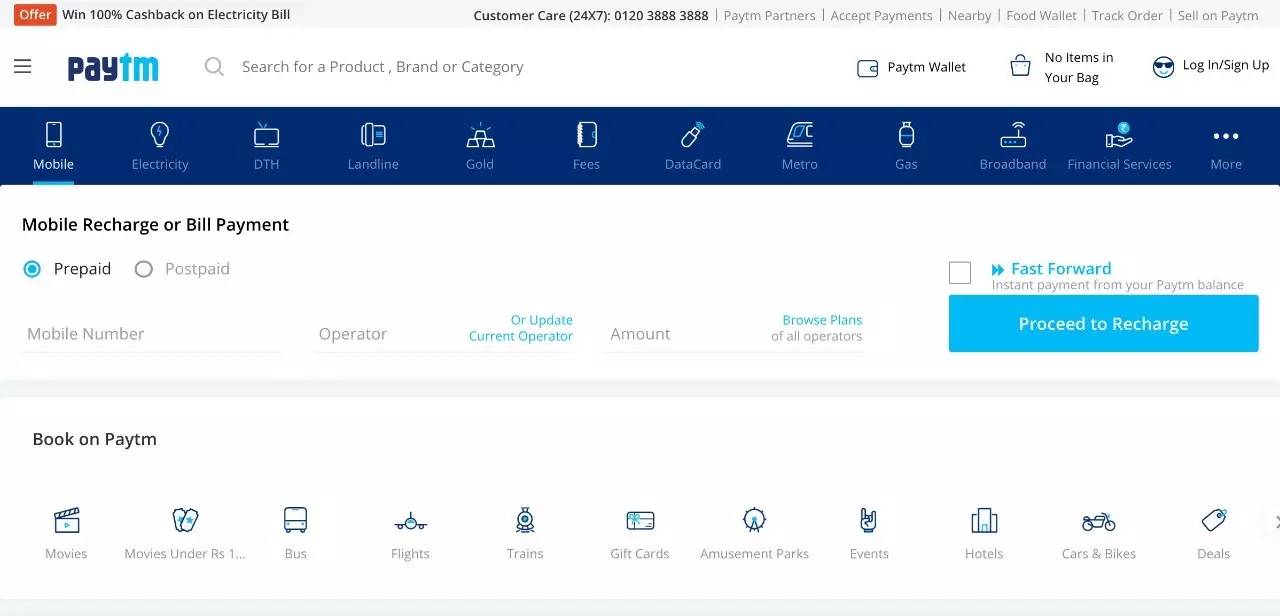The height and width of the screenshot is (616, 1280).
Task: Open the Paytm Wallet icon
Action: [867, 68]
